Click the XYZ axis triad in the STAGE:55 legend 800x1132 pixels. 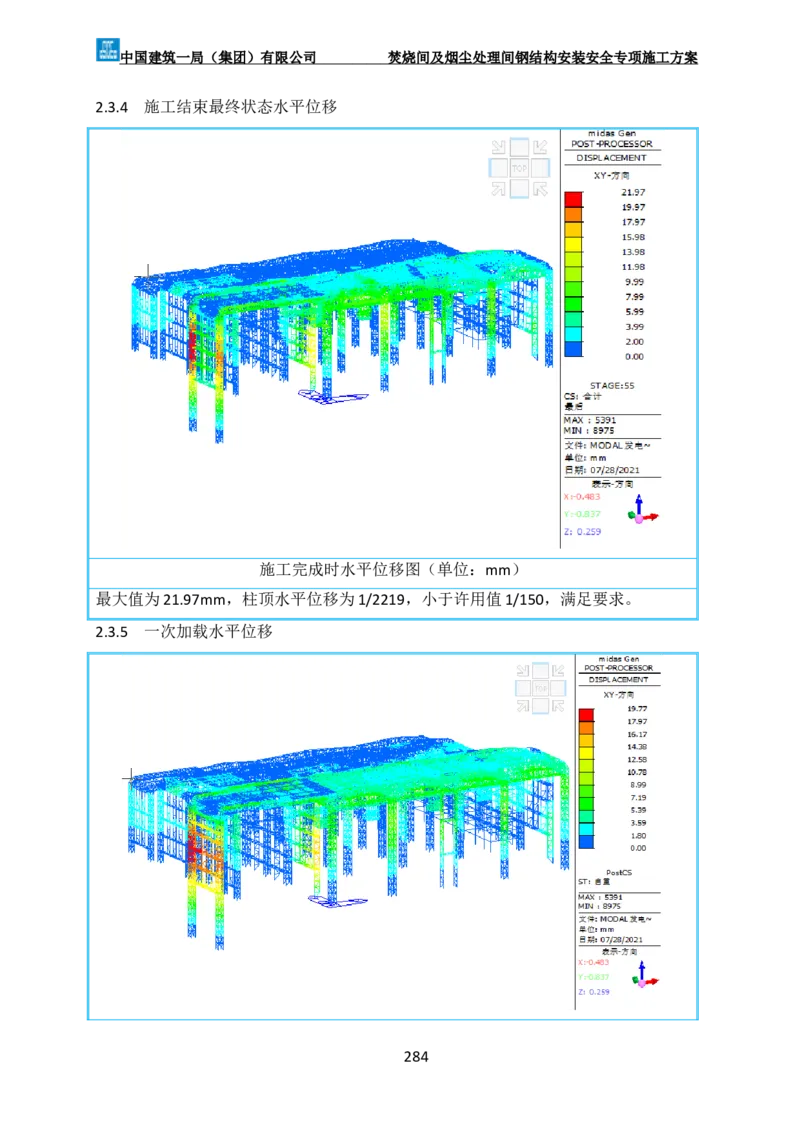(642, 512)
